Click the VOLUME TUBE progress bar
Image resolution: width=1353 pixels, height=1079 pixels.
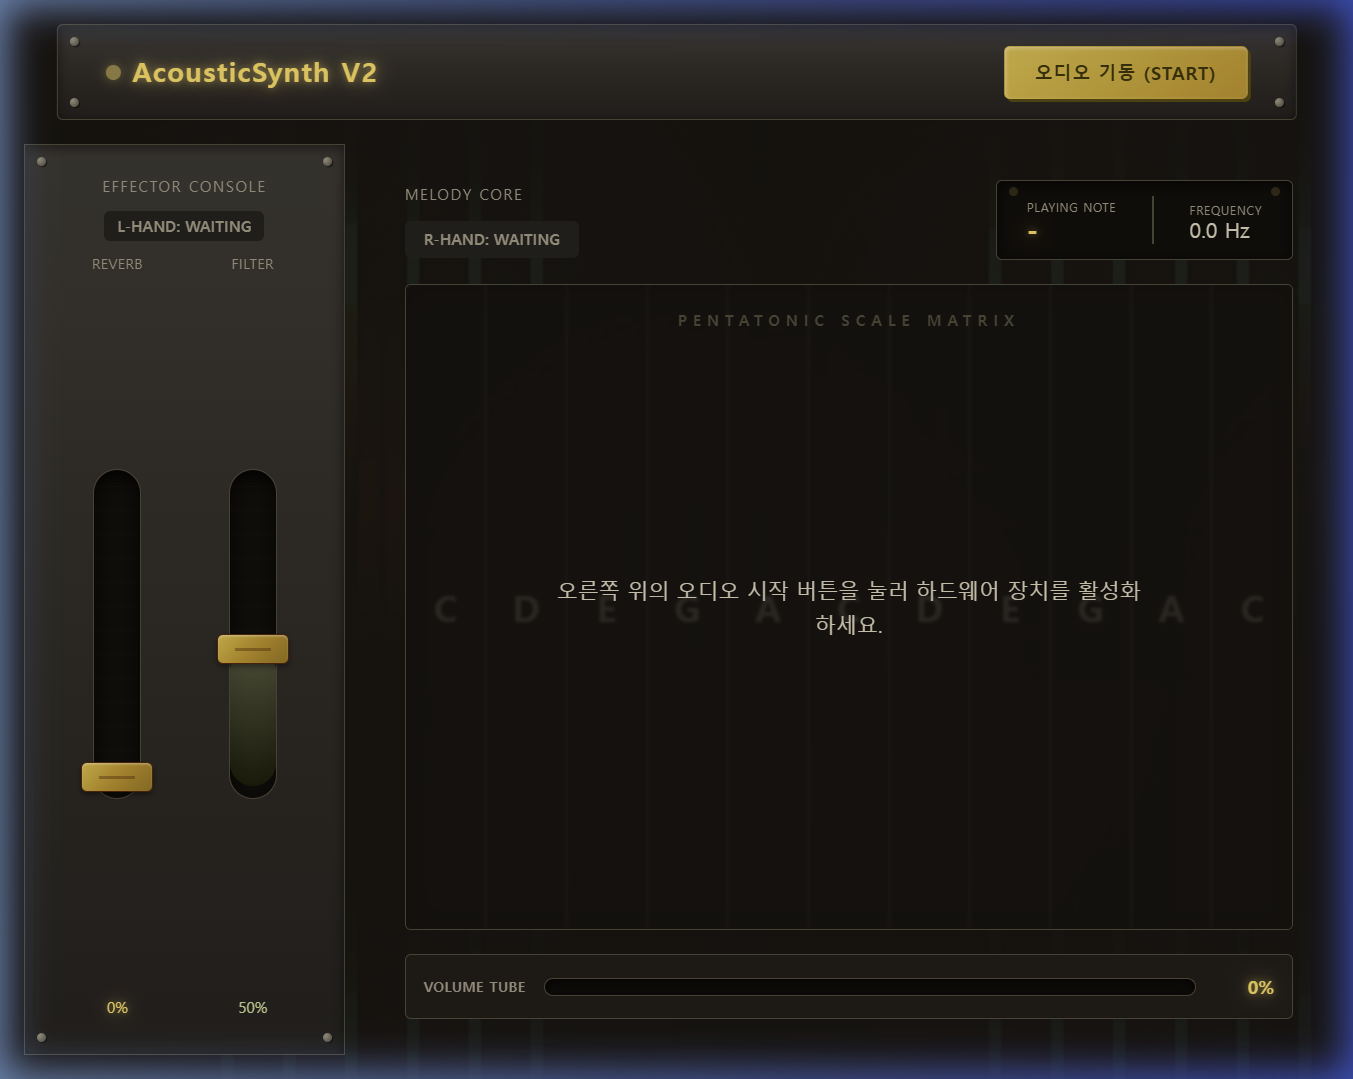pos(869,987)
